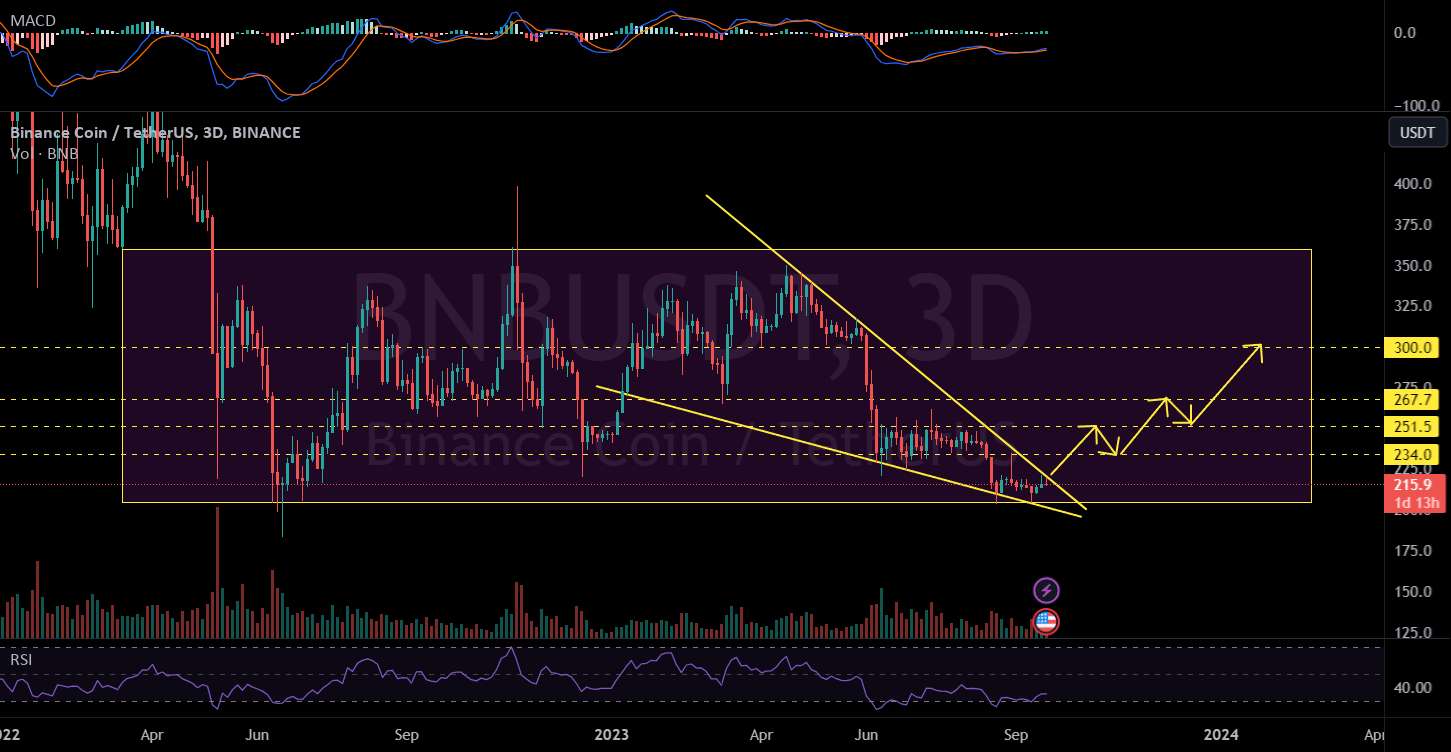Click the 267.7 yellow price level label
The width and height of the screenshot is (1451, 752).
pos(1411,399)
